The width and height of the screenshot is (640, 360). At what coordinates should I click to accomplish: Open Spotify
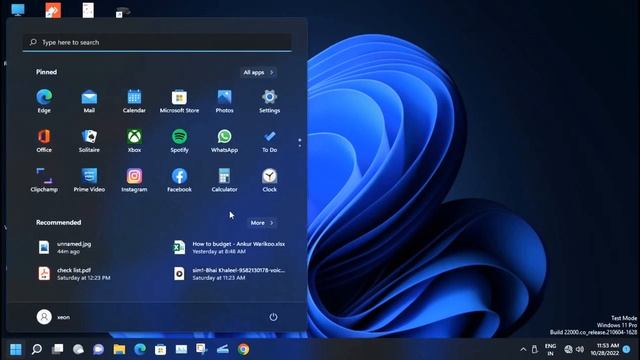click(x=179, y=141)
